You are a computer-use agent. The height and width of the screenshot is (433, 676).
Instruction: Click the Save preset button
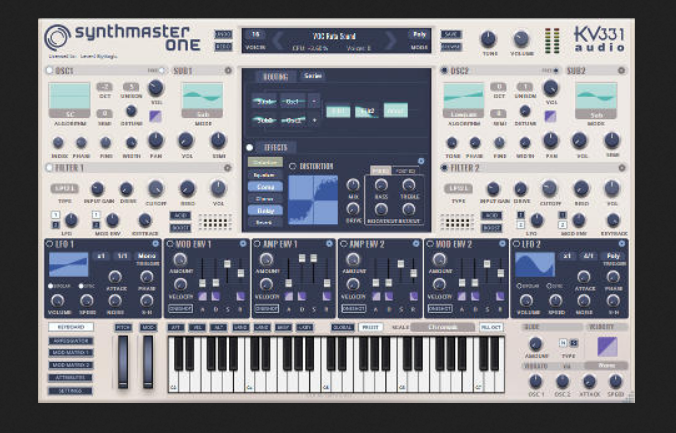tap(451, 34)
